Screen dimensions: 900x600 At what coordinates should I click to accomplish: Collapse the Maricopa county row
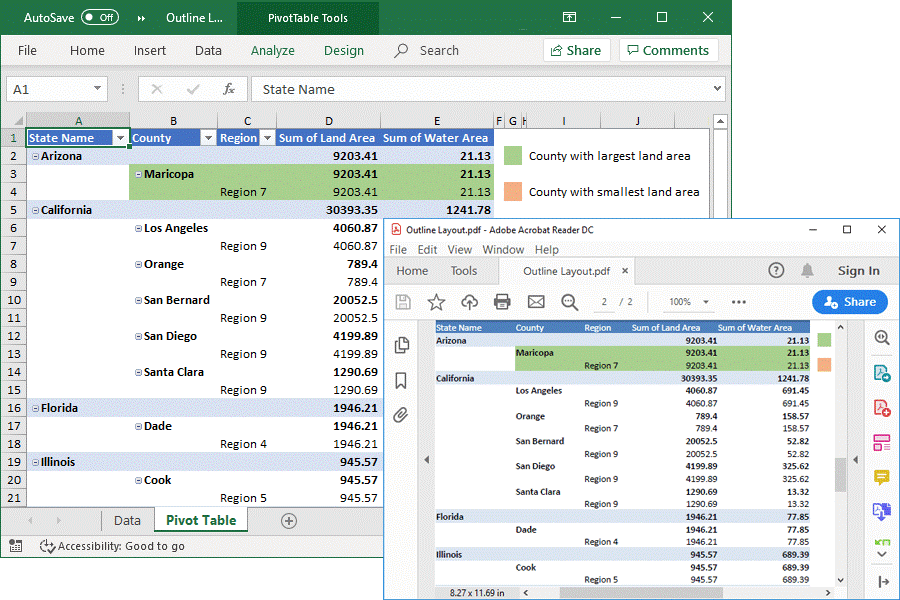(x=138, y=174)
